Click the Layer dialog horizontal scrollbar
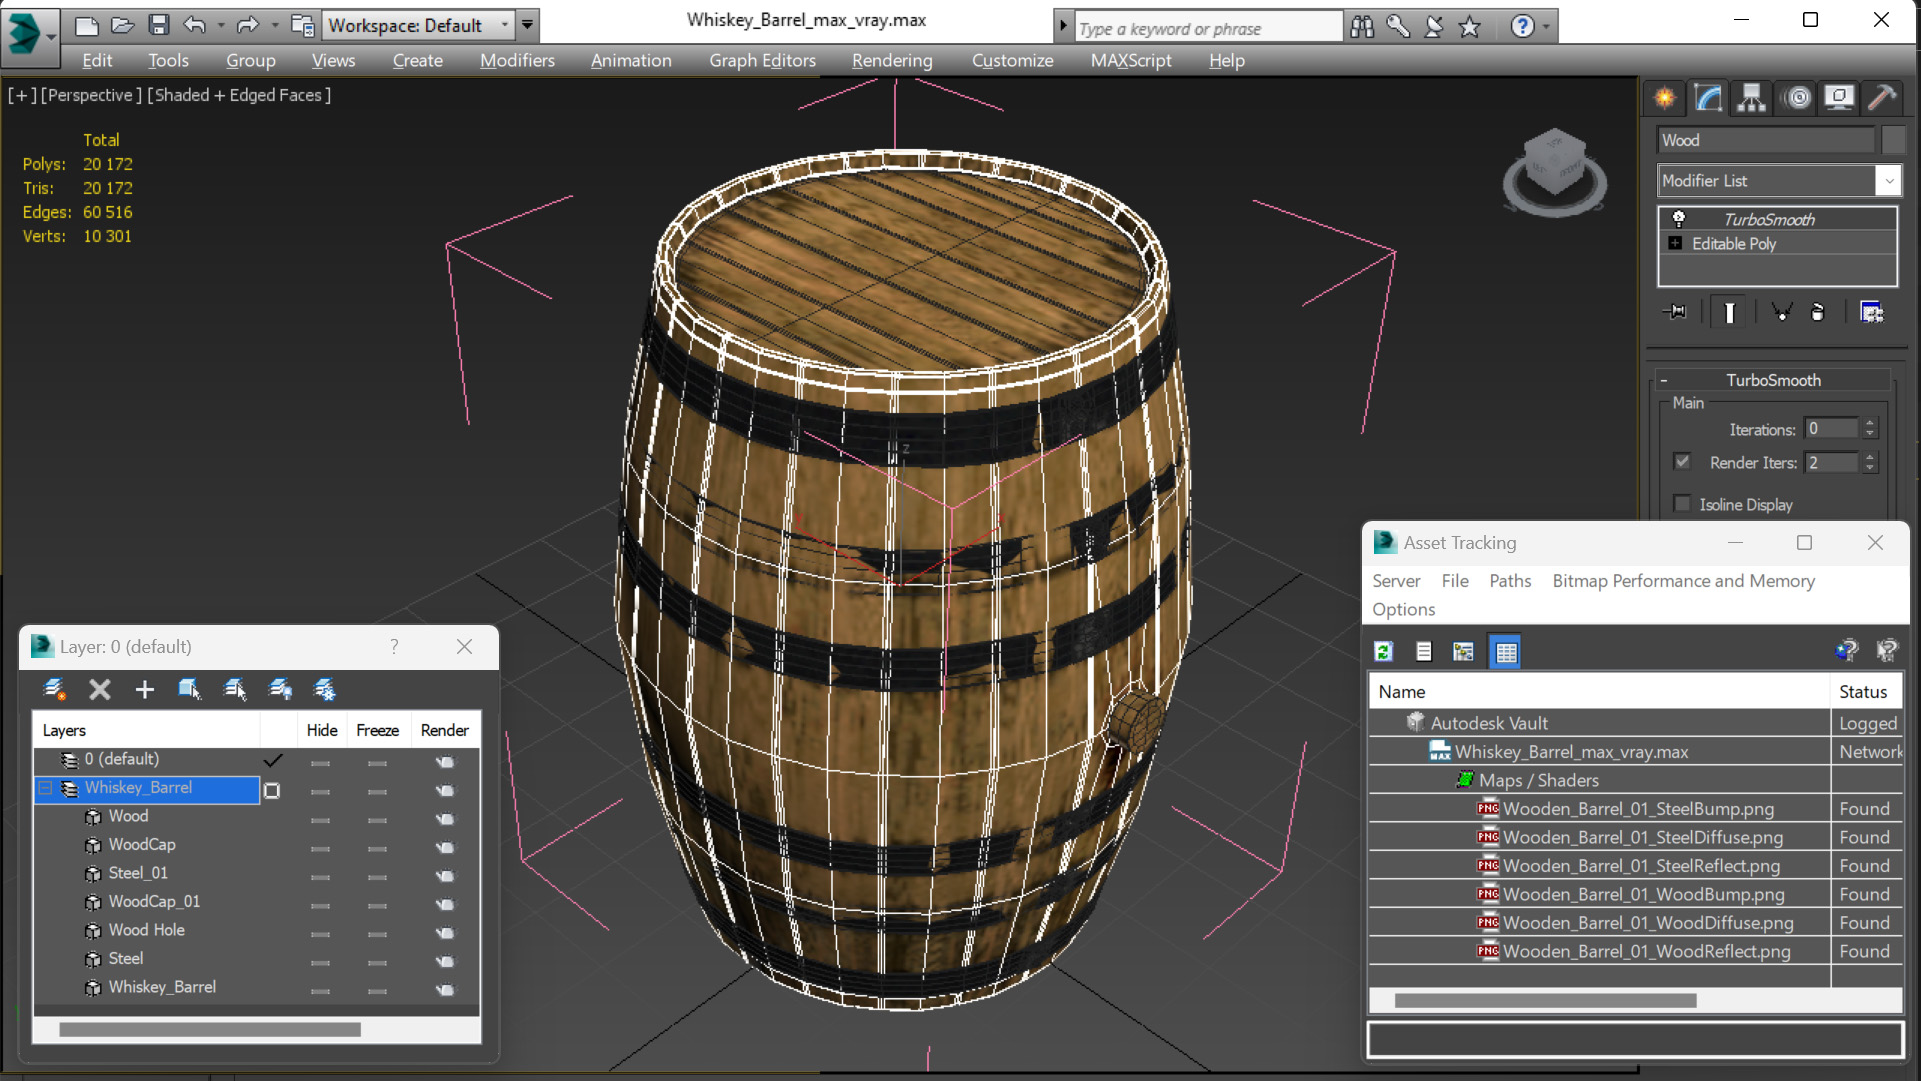This screenshot has height=1081, width=1921. [x=210, y=1029]
